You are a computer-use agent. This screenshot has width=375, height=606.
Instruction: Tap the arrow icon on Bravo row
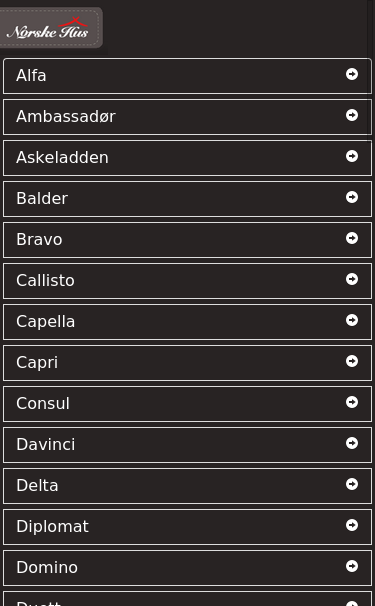(x=352, y=238)
